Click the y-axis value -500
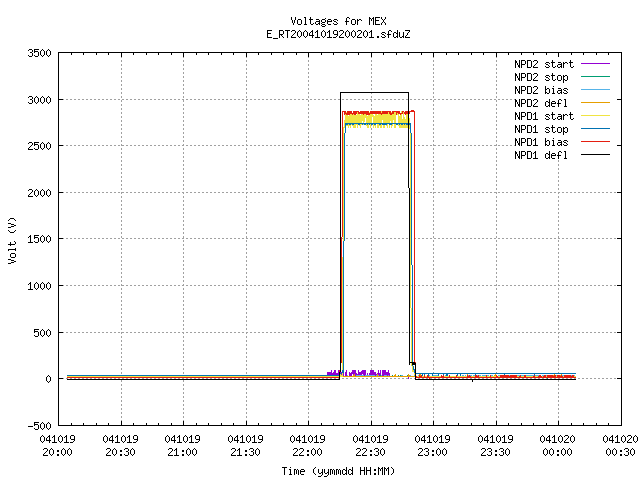 point(39,426)
